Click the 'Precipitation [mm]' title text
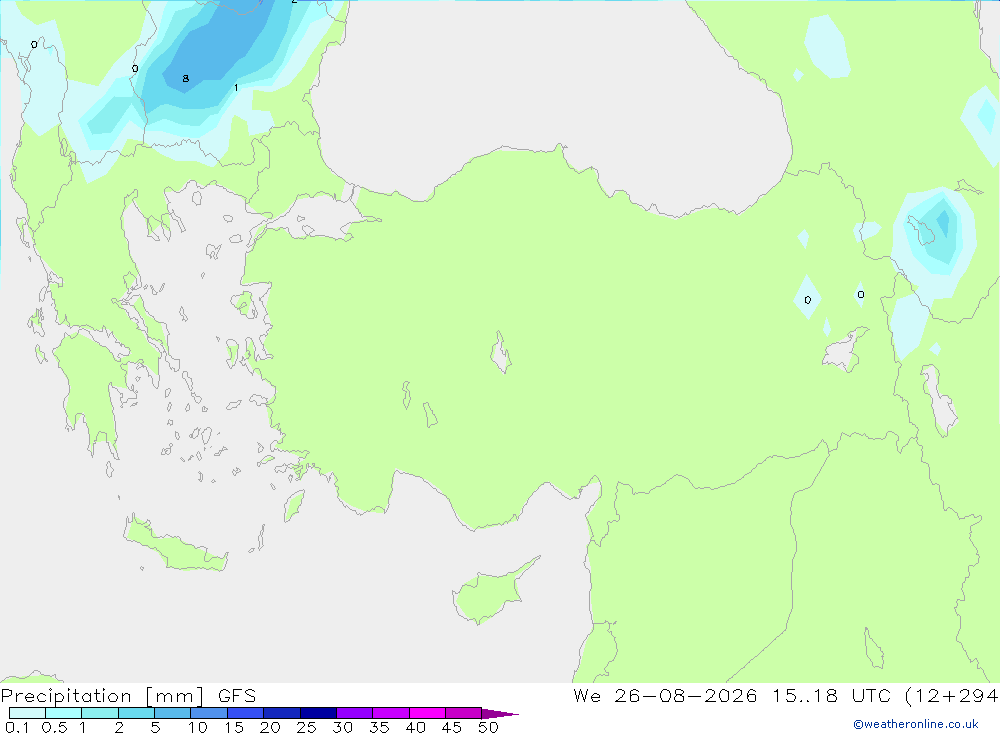The image size is (1000, 733). tap(103, 696)
